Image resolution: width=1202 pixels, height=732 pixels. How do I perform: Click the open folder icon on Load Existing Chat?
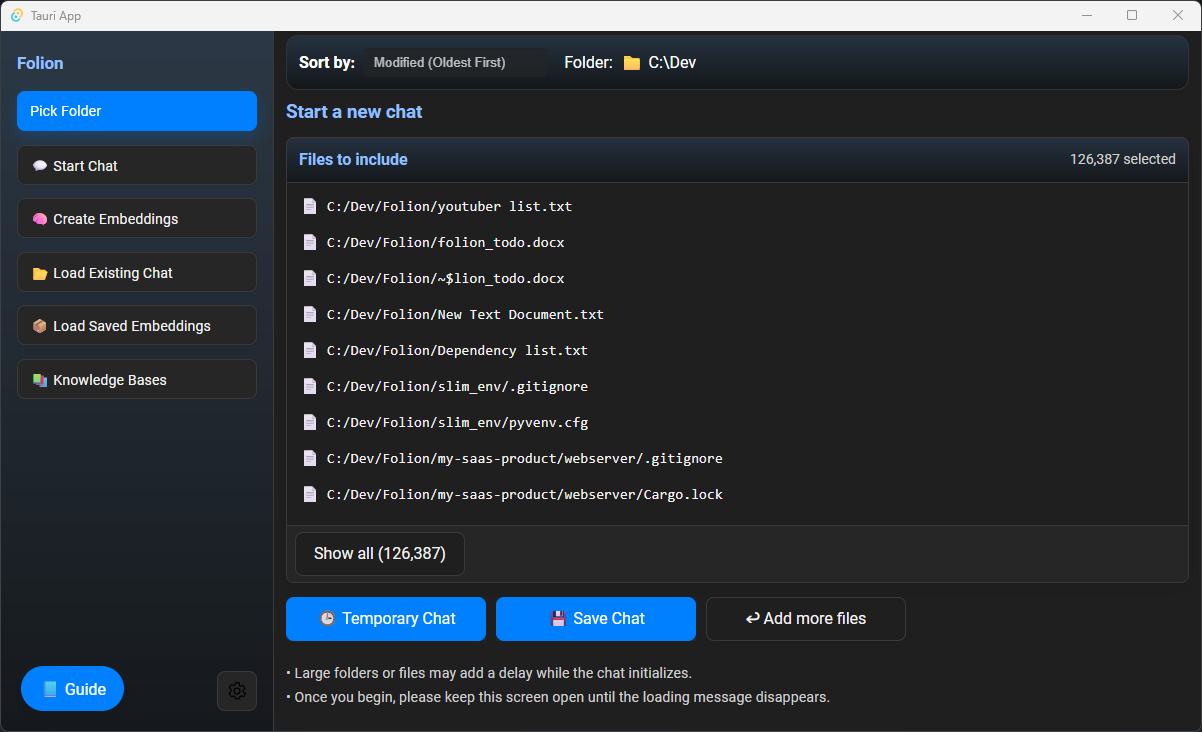click(x=40, y=273)
